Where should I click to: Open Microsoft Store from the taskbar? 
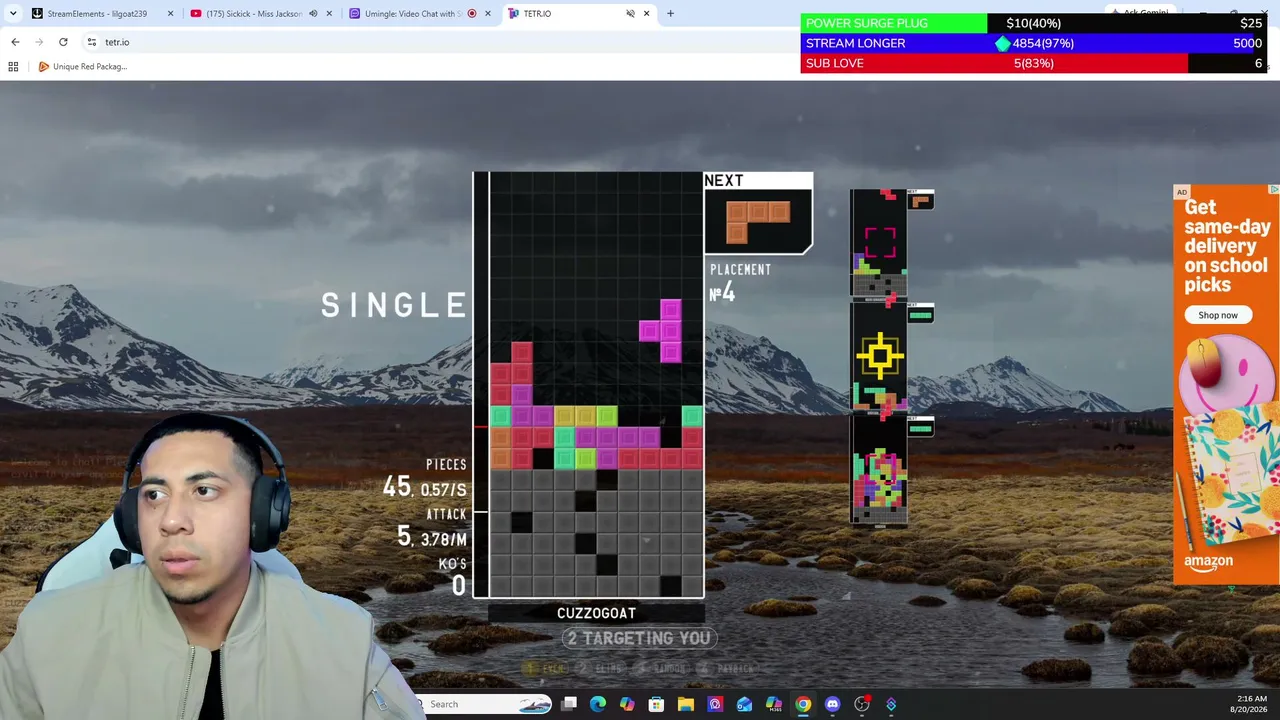coord(656,704)
